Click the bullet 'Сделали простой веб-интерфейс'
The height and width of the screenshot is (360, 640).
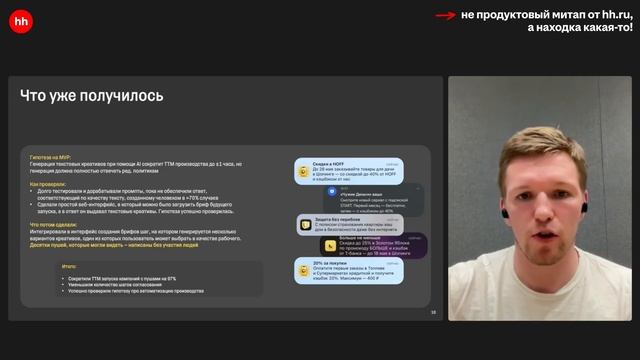click(x=136, y=208)
